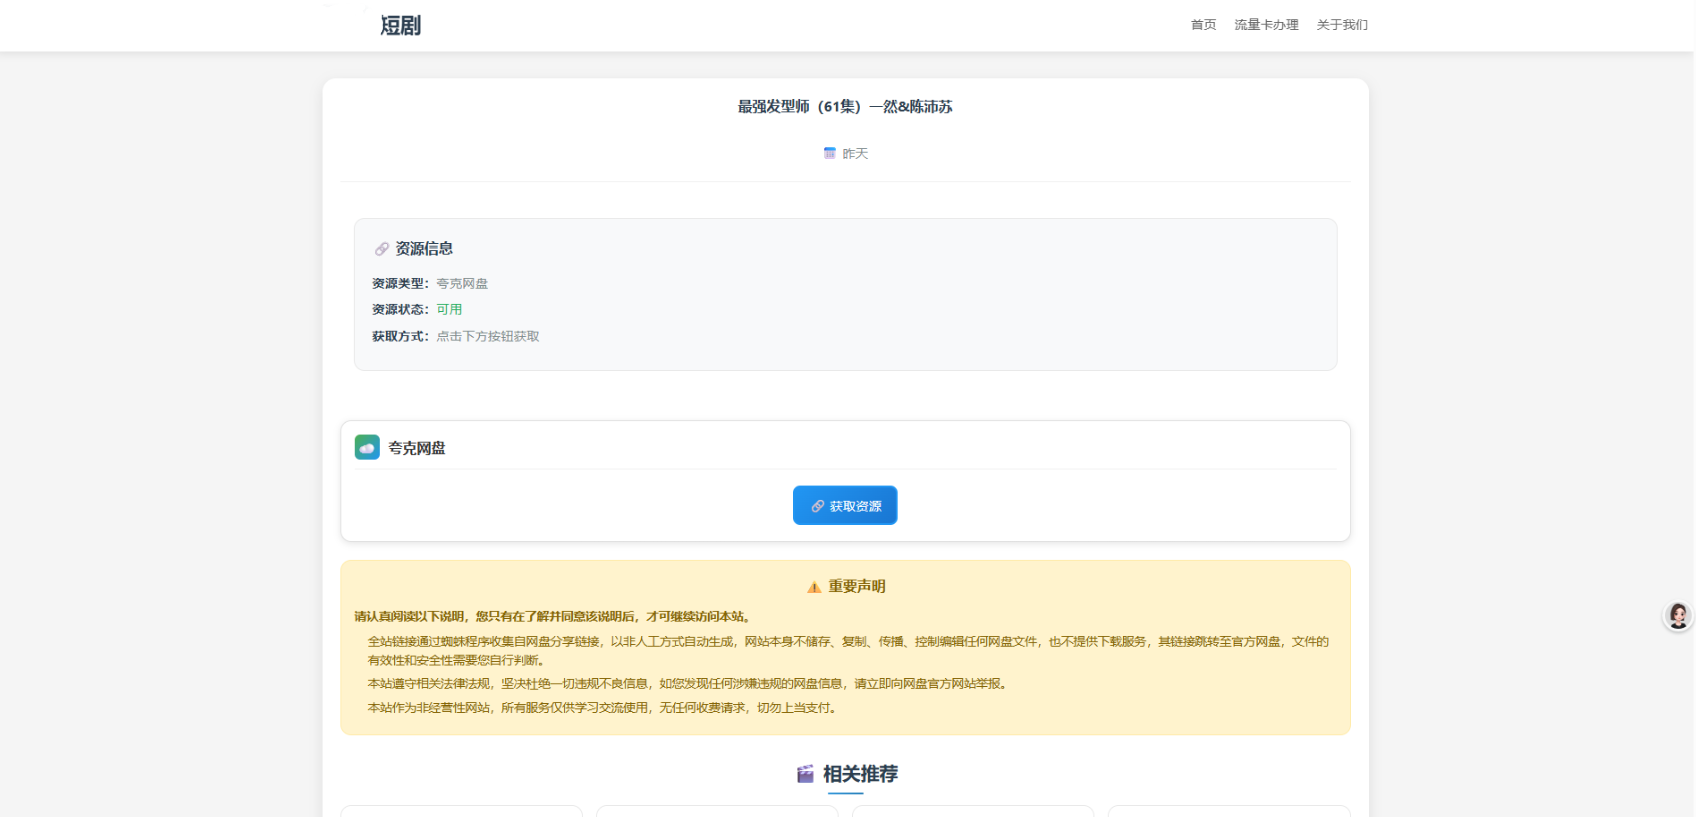Click the 夸克网盘 card heading
This screenshot has width=1696, height=817.
(x=417, y=448)
